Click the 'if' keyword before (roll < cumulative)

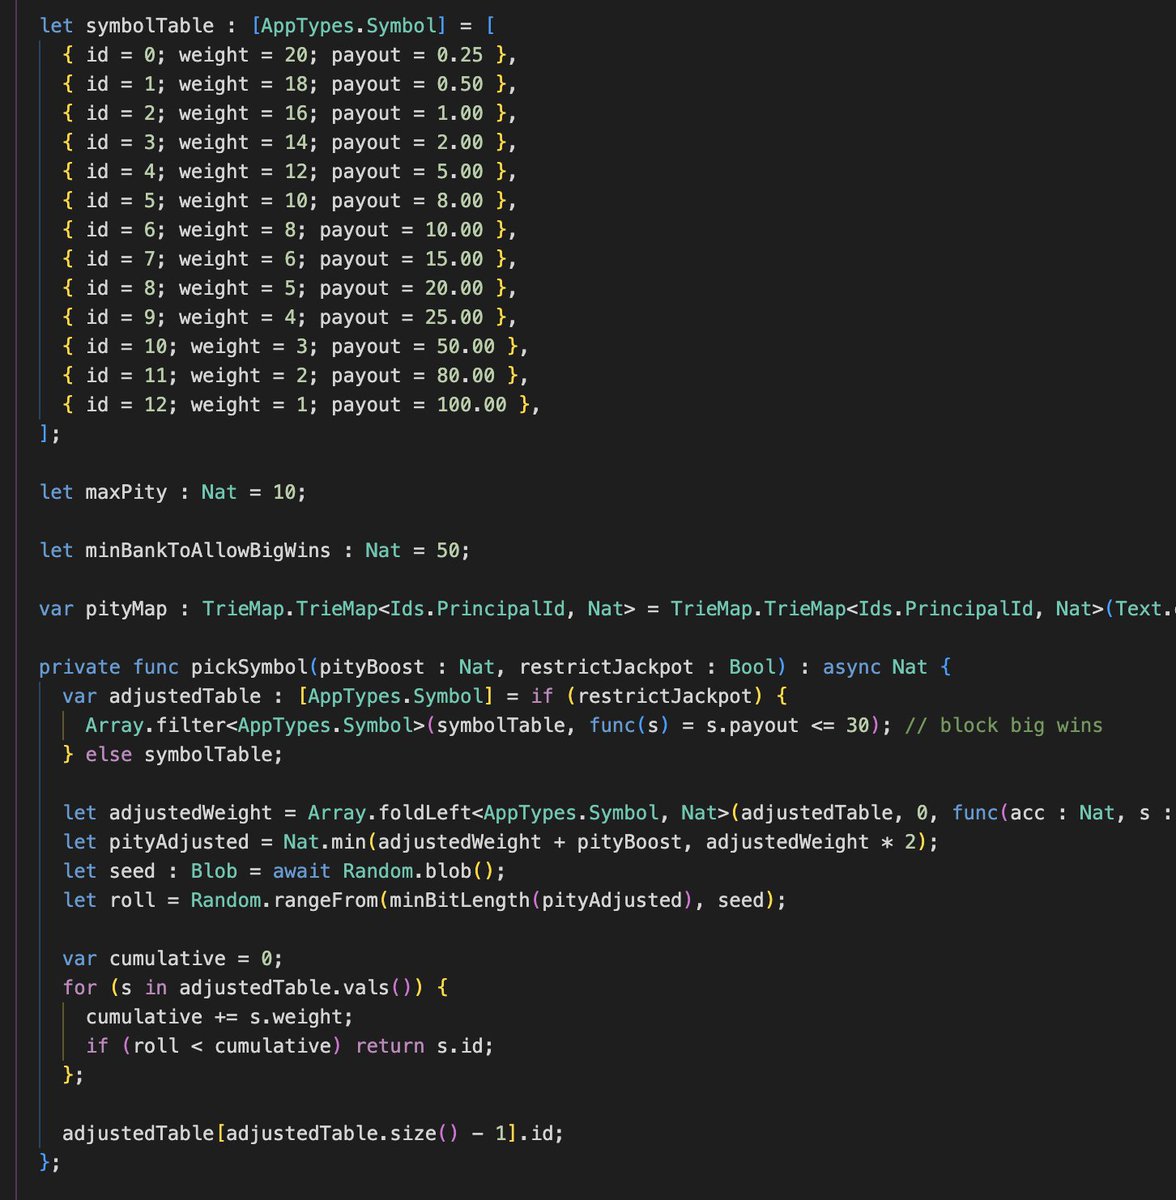pos(97,1046)
